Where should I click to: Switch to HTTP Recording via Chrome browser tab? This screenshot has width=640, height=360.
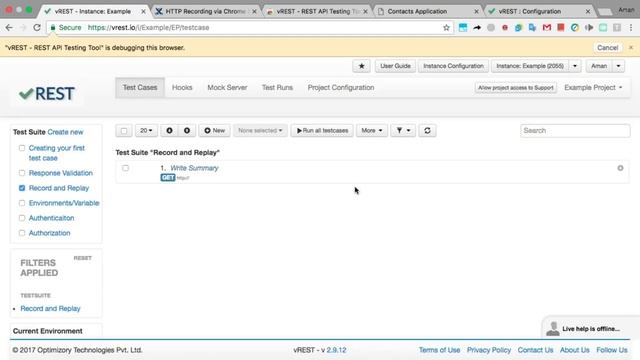click(206, 11)
